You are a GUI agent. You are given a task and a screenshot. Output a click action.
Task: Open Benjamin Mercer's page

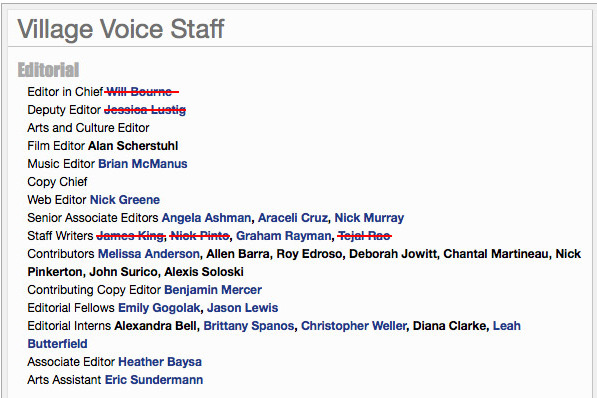[x=213, y=290]
